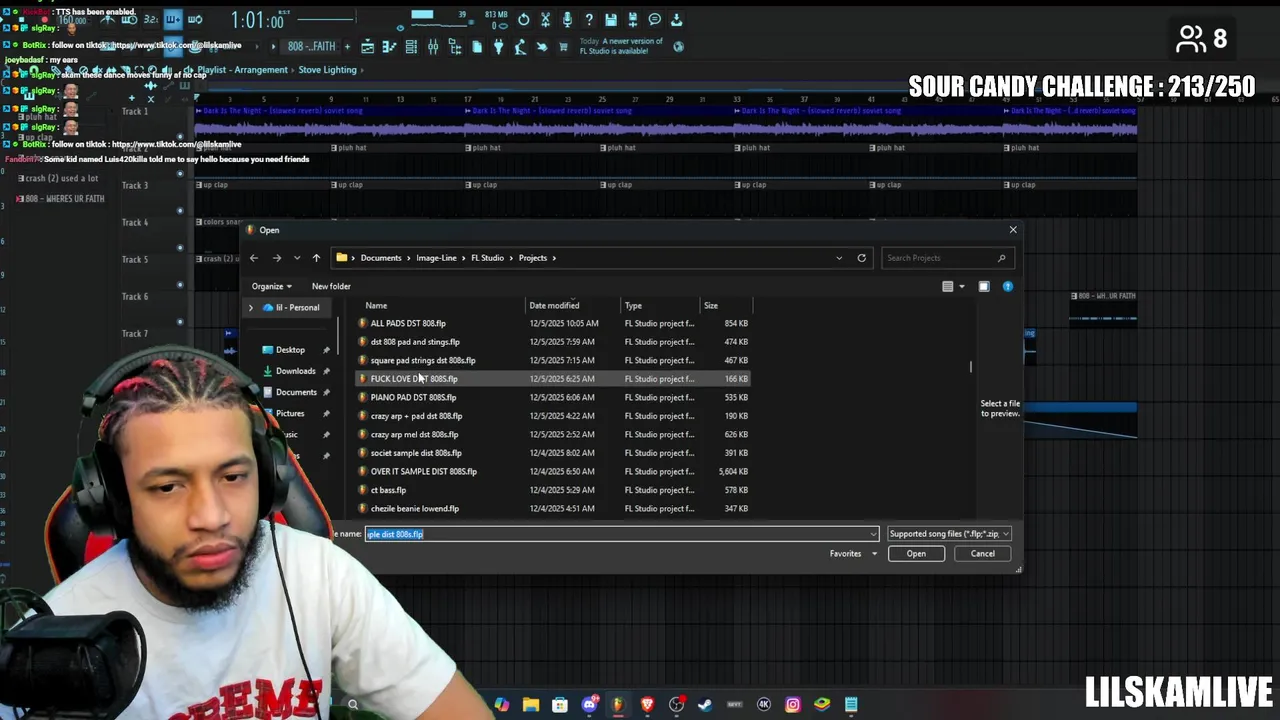
Task: Open the file name history dropdown arrow
Action: [873, 534]
